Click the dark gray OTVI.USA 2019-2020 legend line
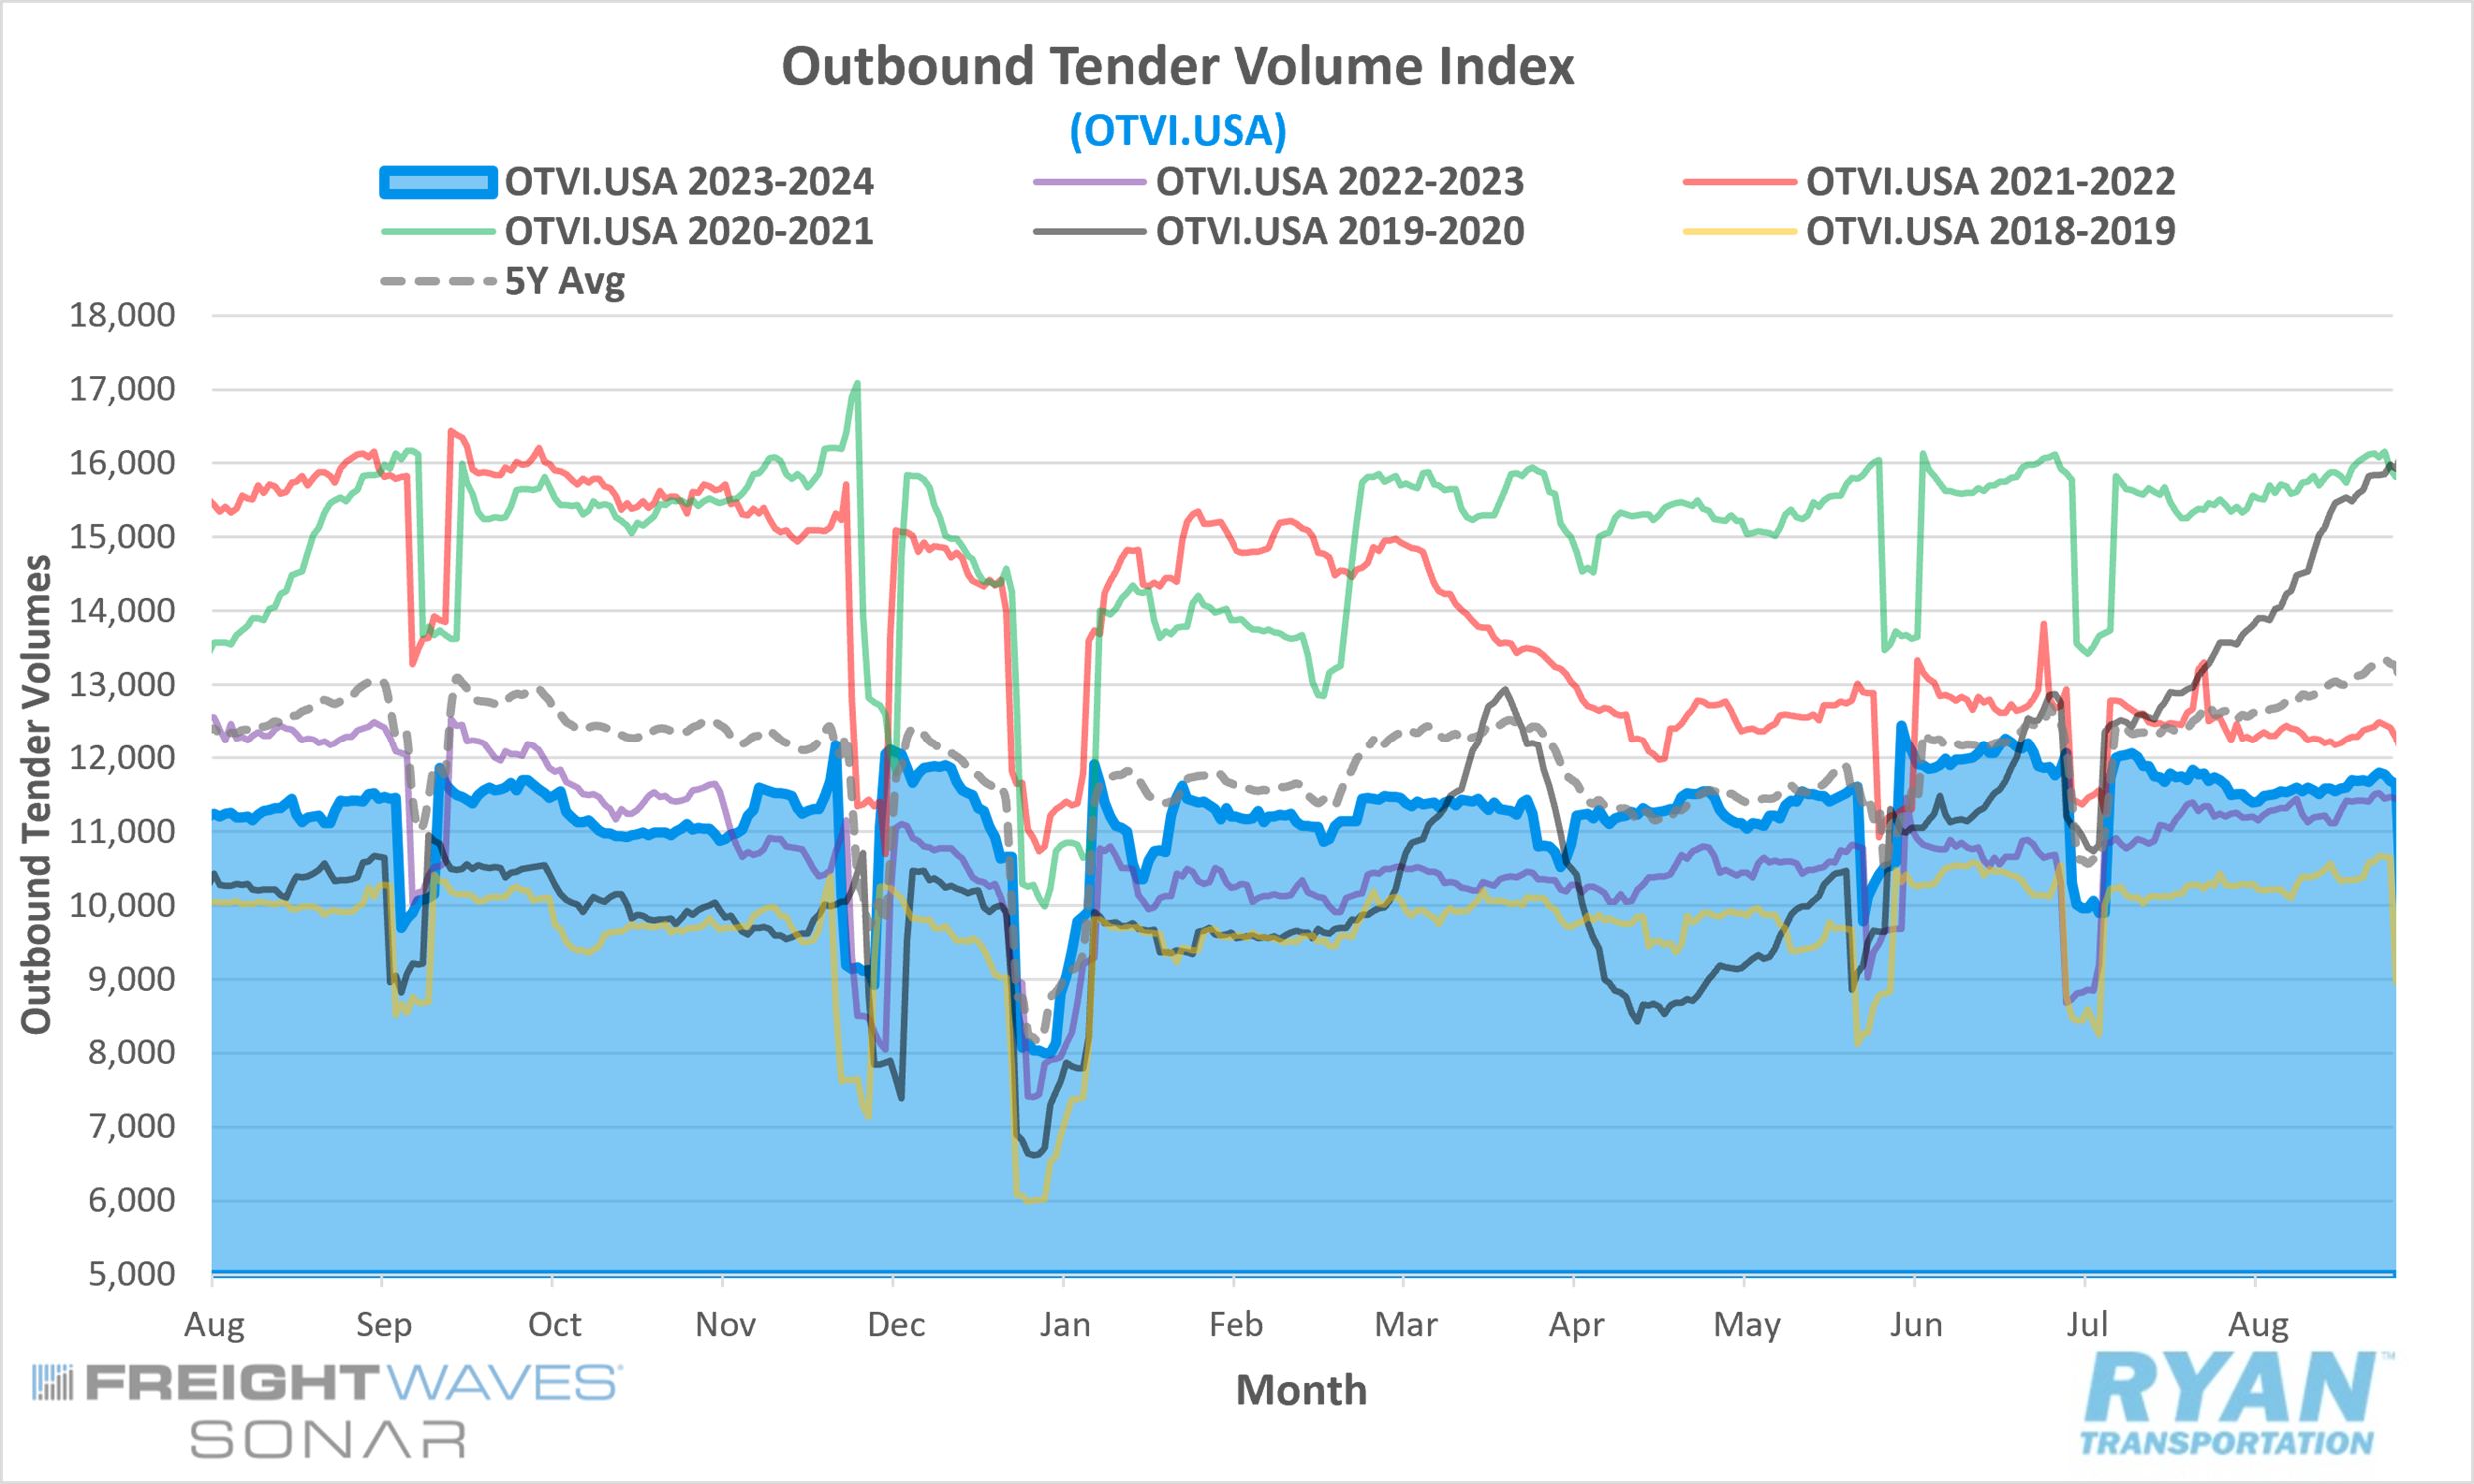The height and width of the screenshot is (1484, 2474). click(x=1089, y=231)
